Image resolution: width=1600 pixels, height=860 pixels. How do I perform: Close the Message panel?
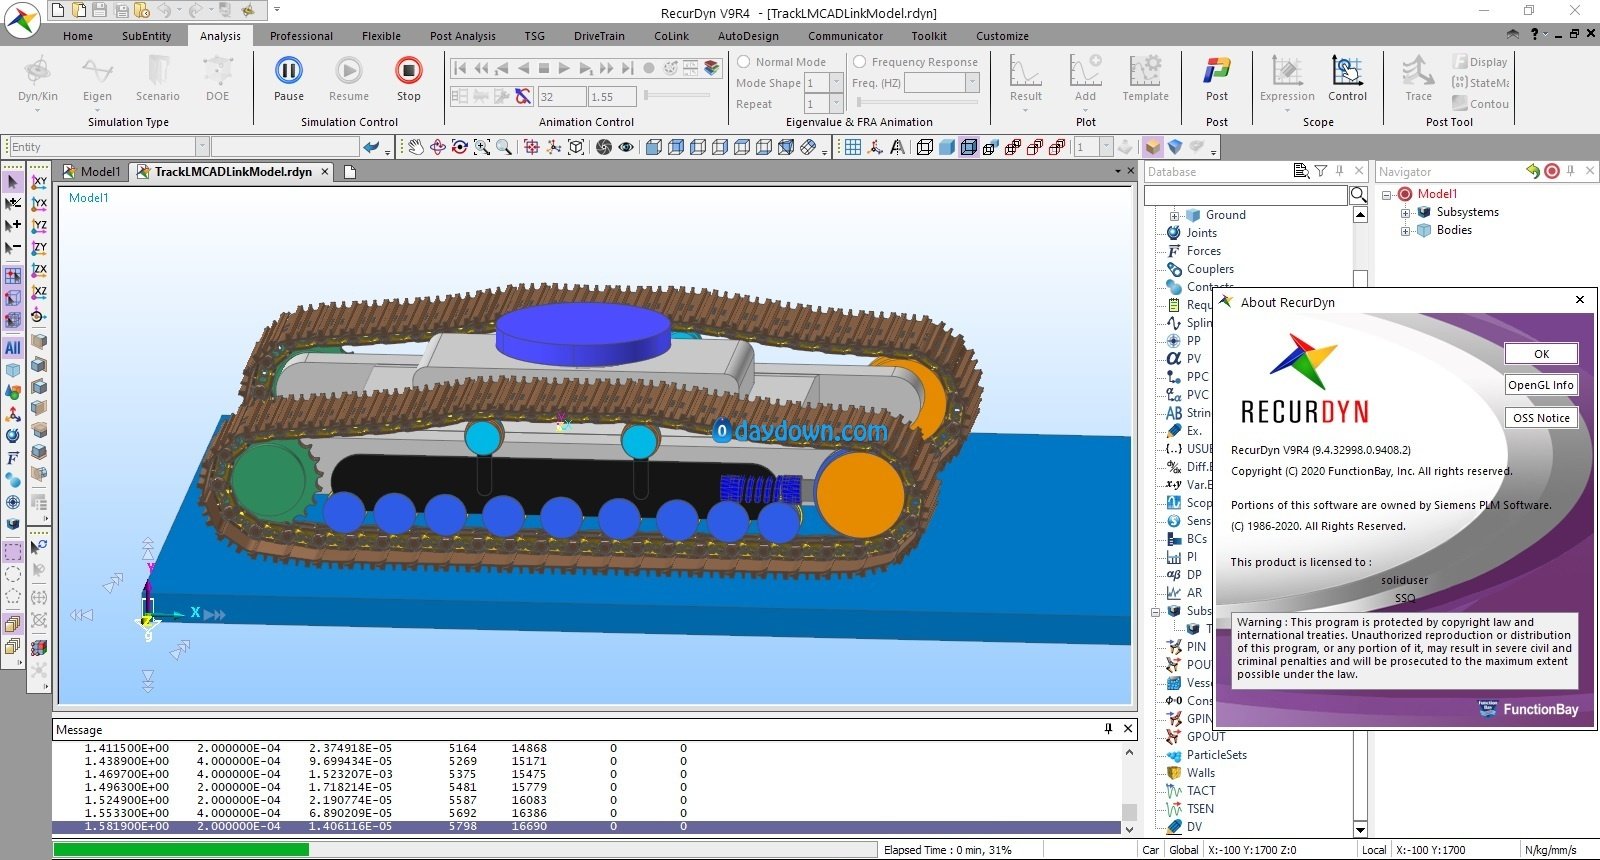(x=1128, y=729)
